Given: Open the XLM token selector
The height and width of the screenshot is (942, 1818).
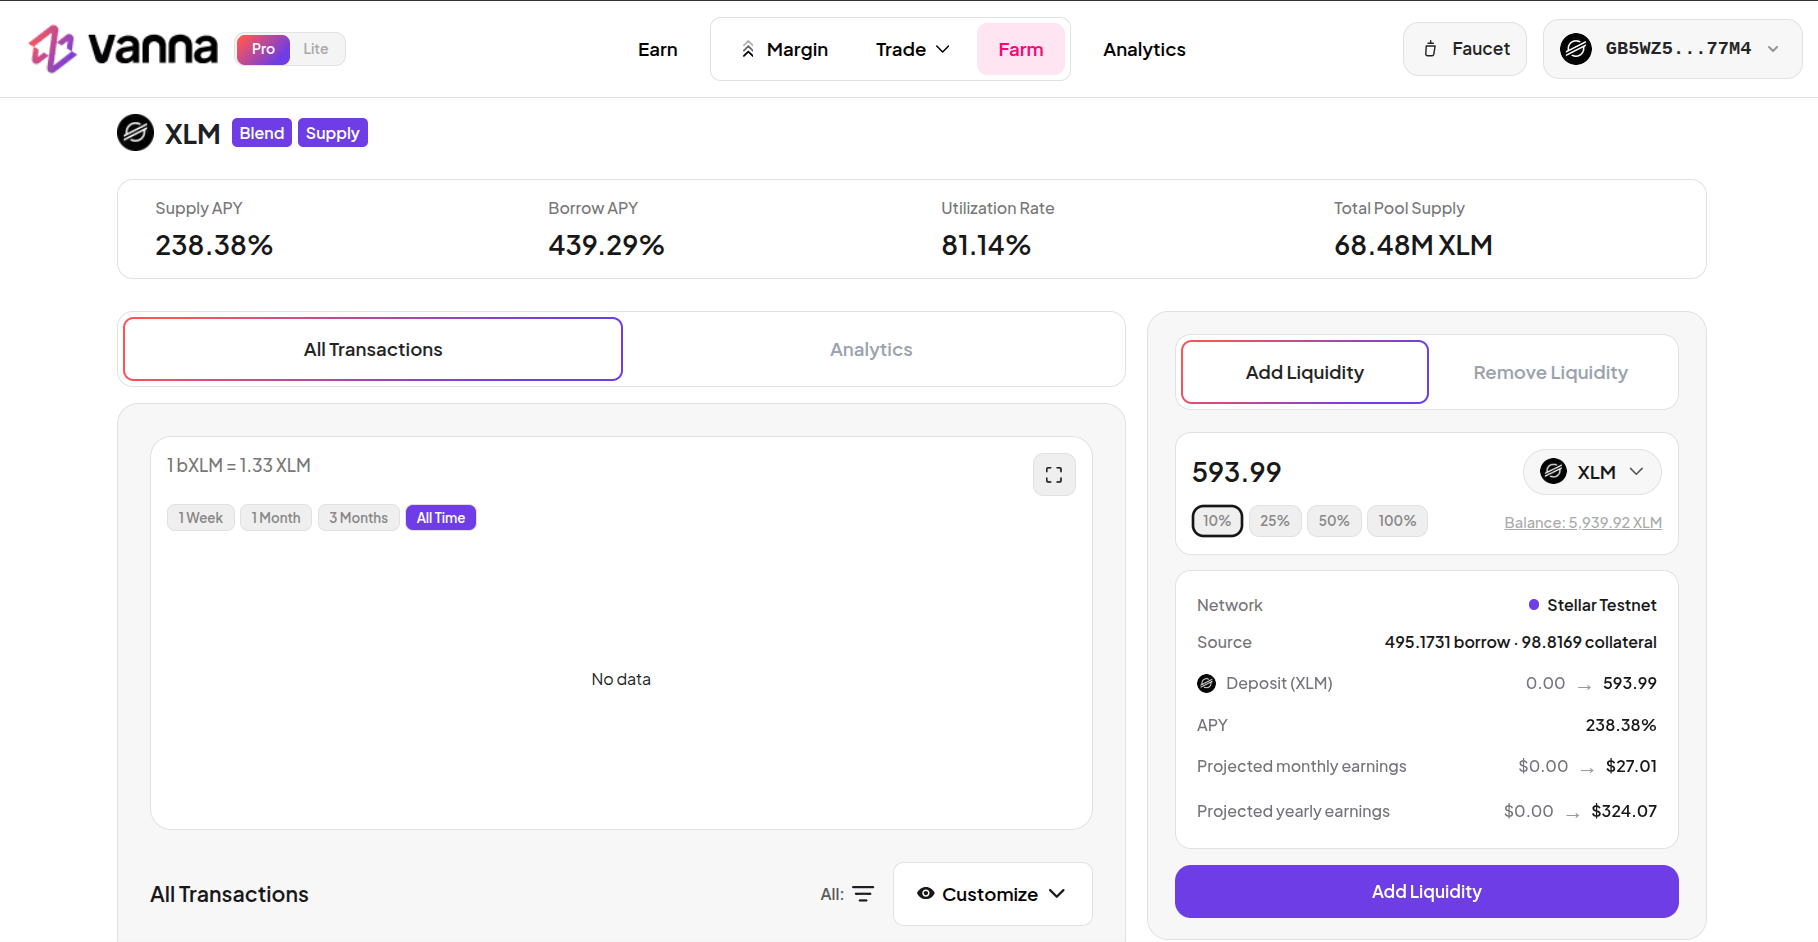Looking at the screenshot, I should click(1592, 472).
